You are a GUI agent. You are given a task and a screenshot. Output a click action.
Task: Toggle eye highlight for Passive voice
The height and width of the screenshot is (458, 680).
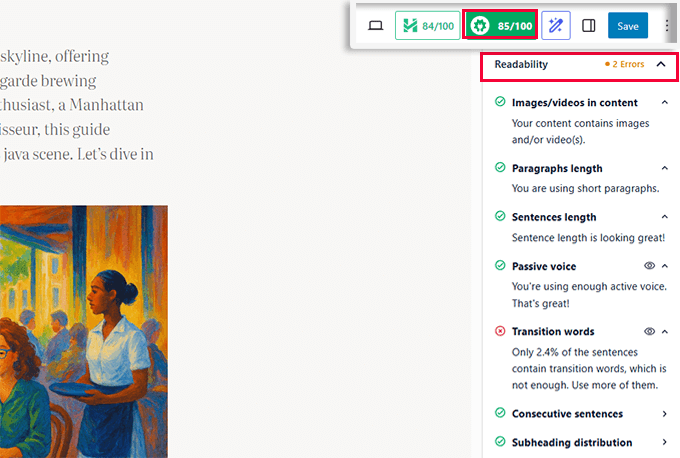649,266
